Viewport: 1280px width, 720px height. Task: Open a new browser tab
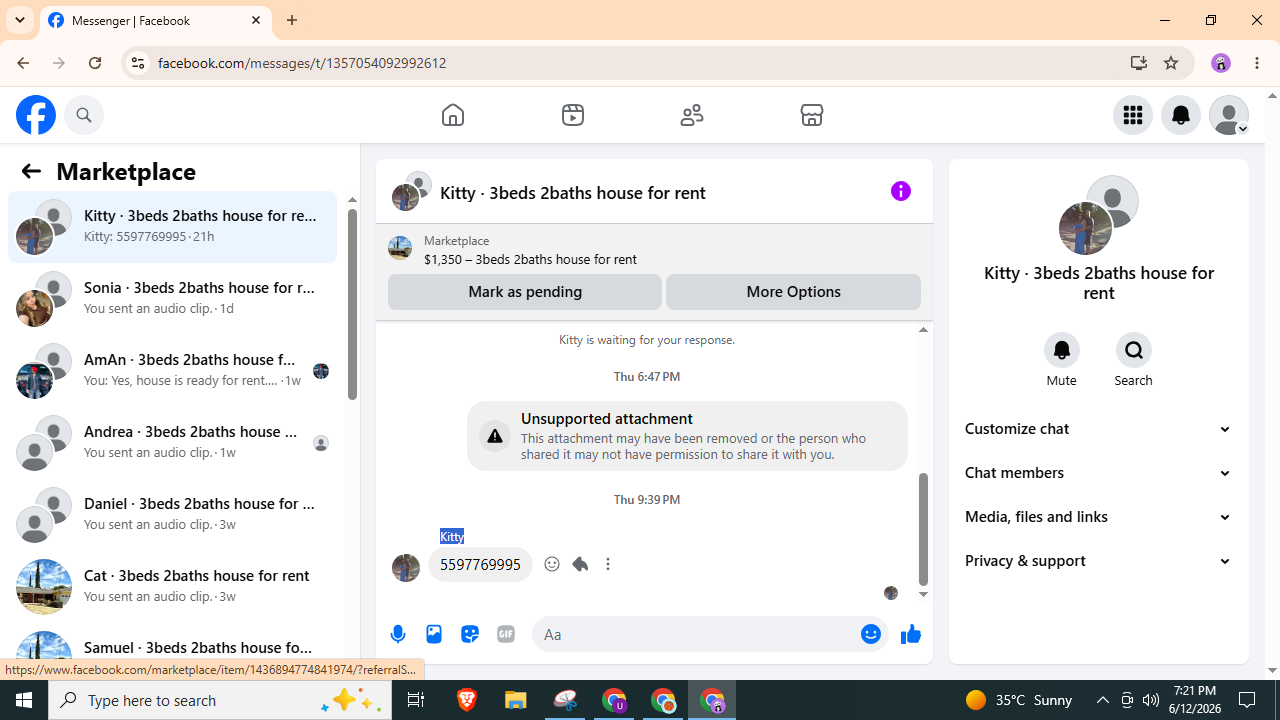pyautogui.click(x=292, y=20)
